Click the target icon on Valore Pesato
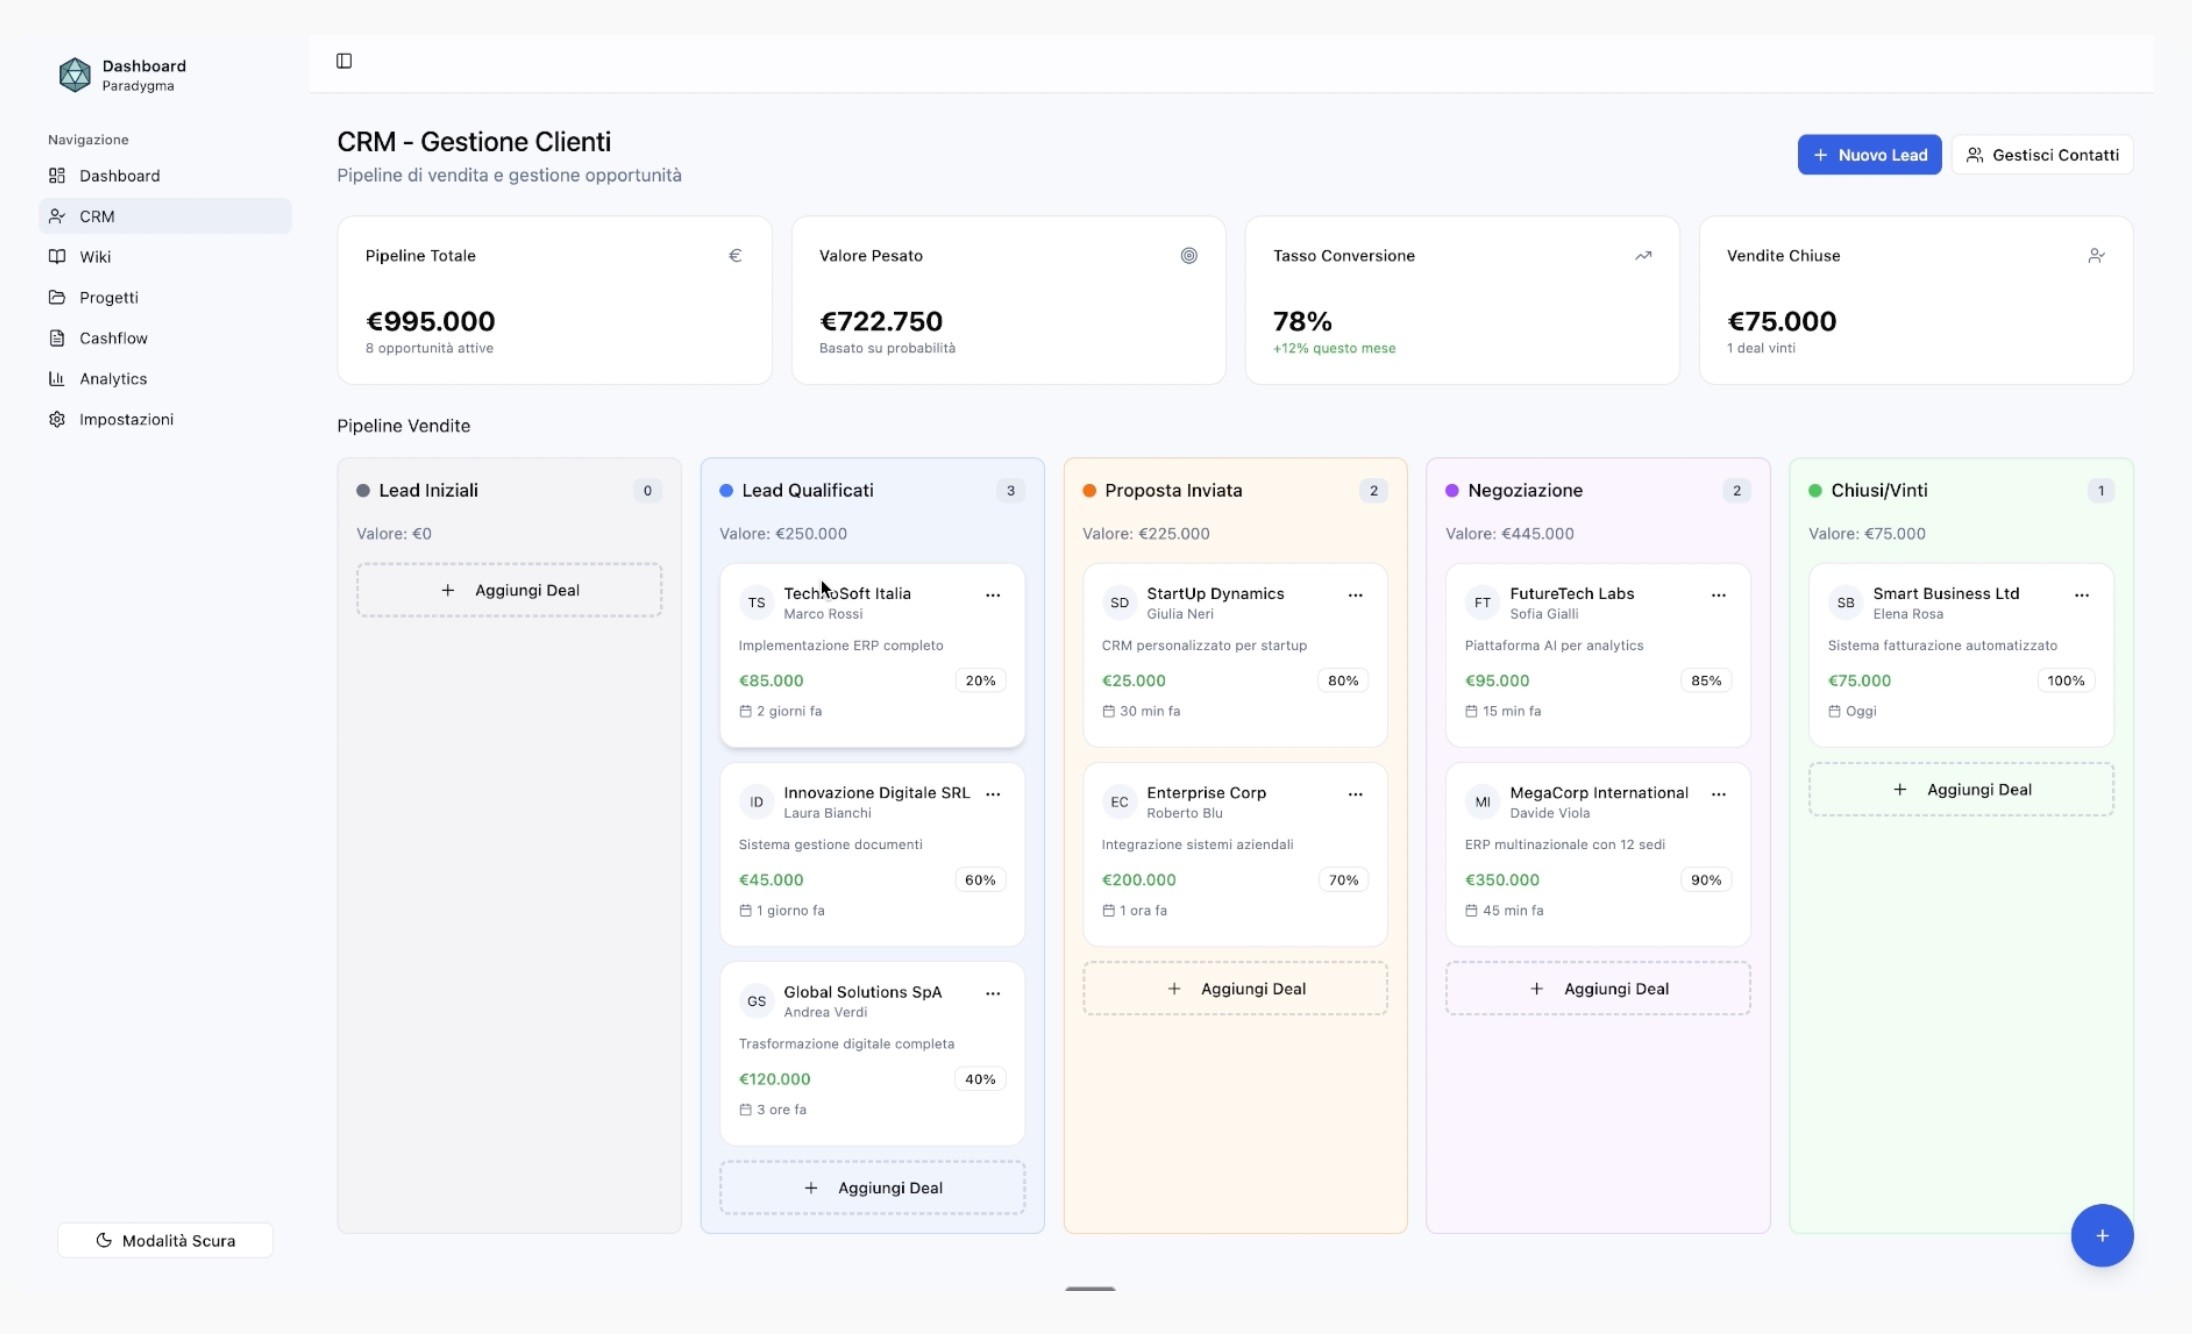The height and width of the screenshot is (1334, 2192). pyautogui.click(x=1188, y=256)
